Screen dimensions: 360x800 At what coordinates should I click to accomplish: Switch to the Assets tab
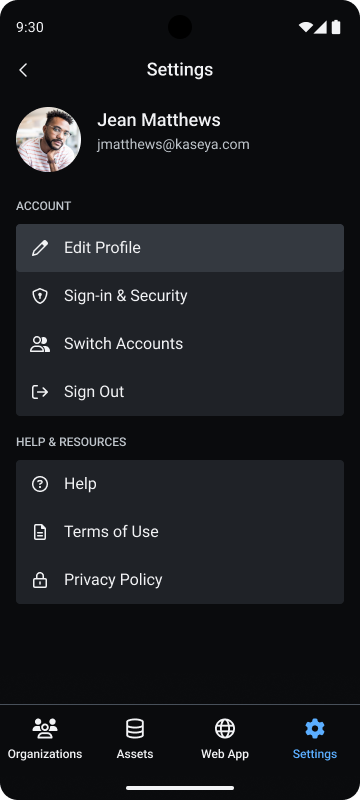[x=135, y=738]
